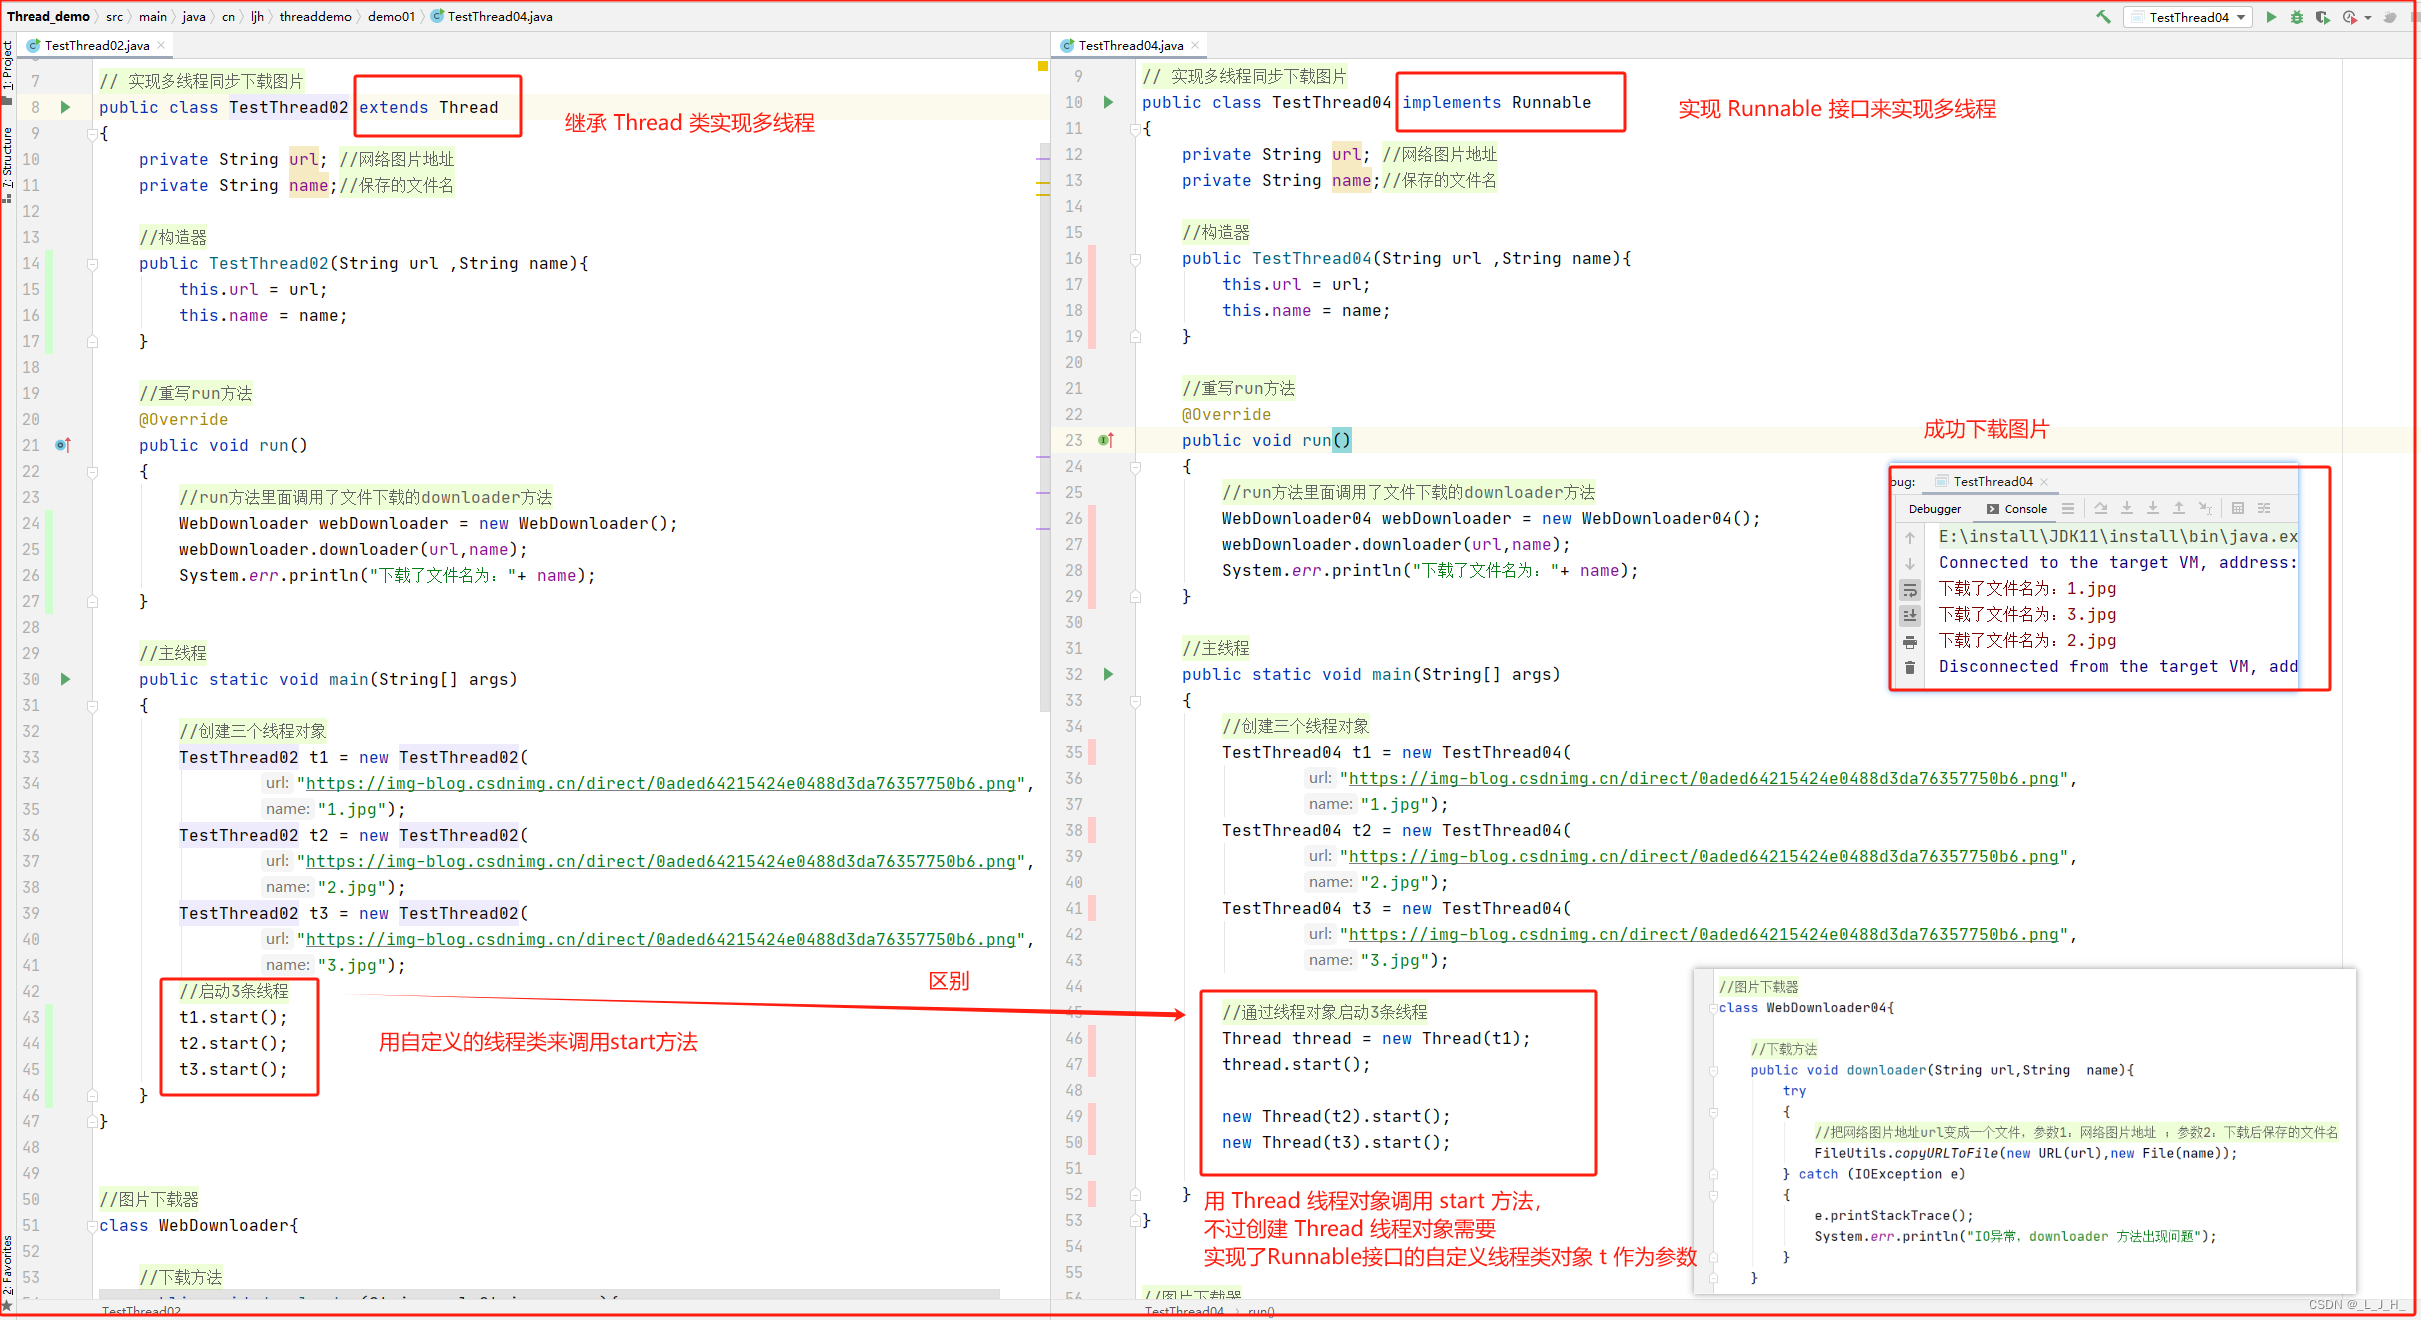Toggle Soft-Wrap in the debug console
The height and width of the screenshot is (1320, 2421).
coord(1910,589)
